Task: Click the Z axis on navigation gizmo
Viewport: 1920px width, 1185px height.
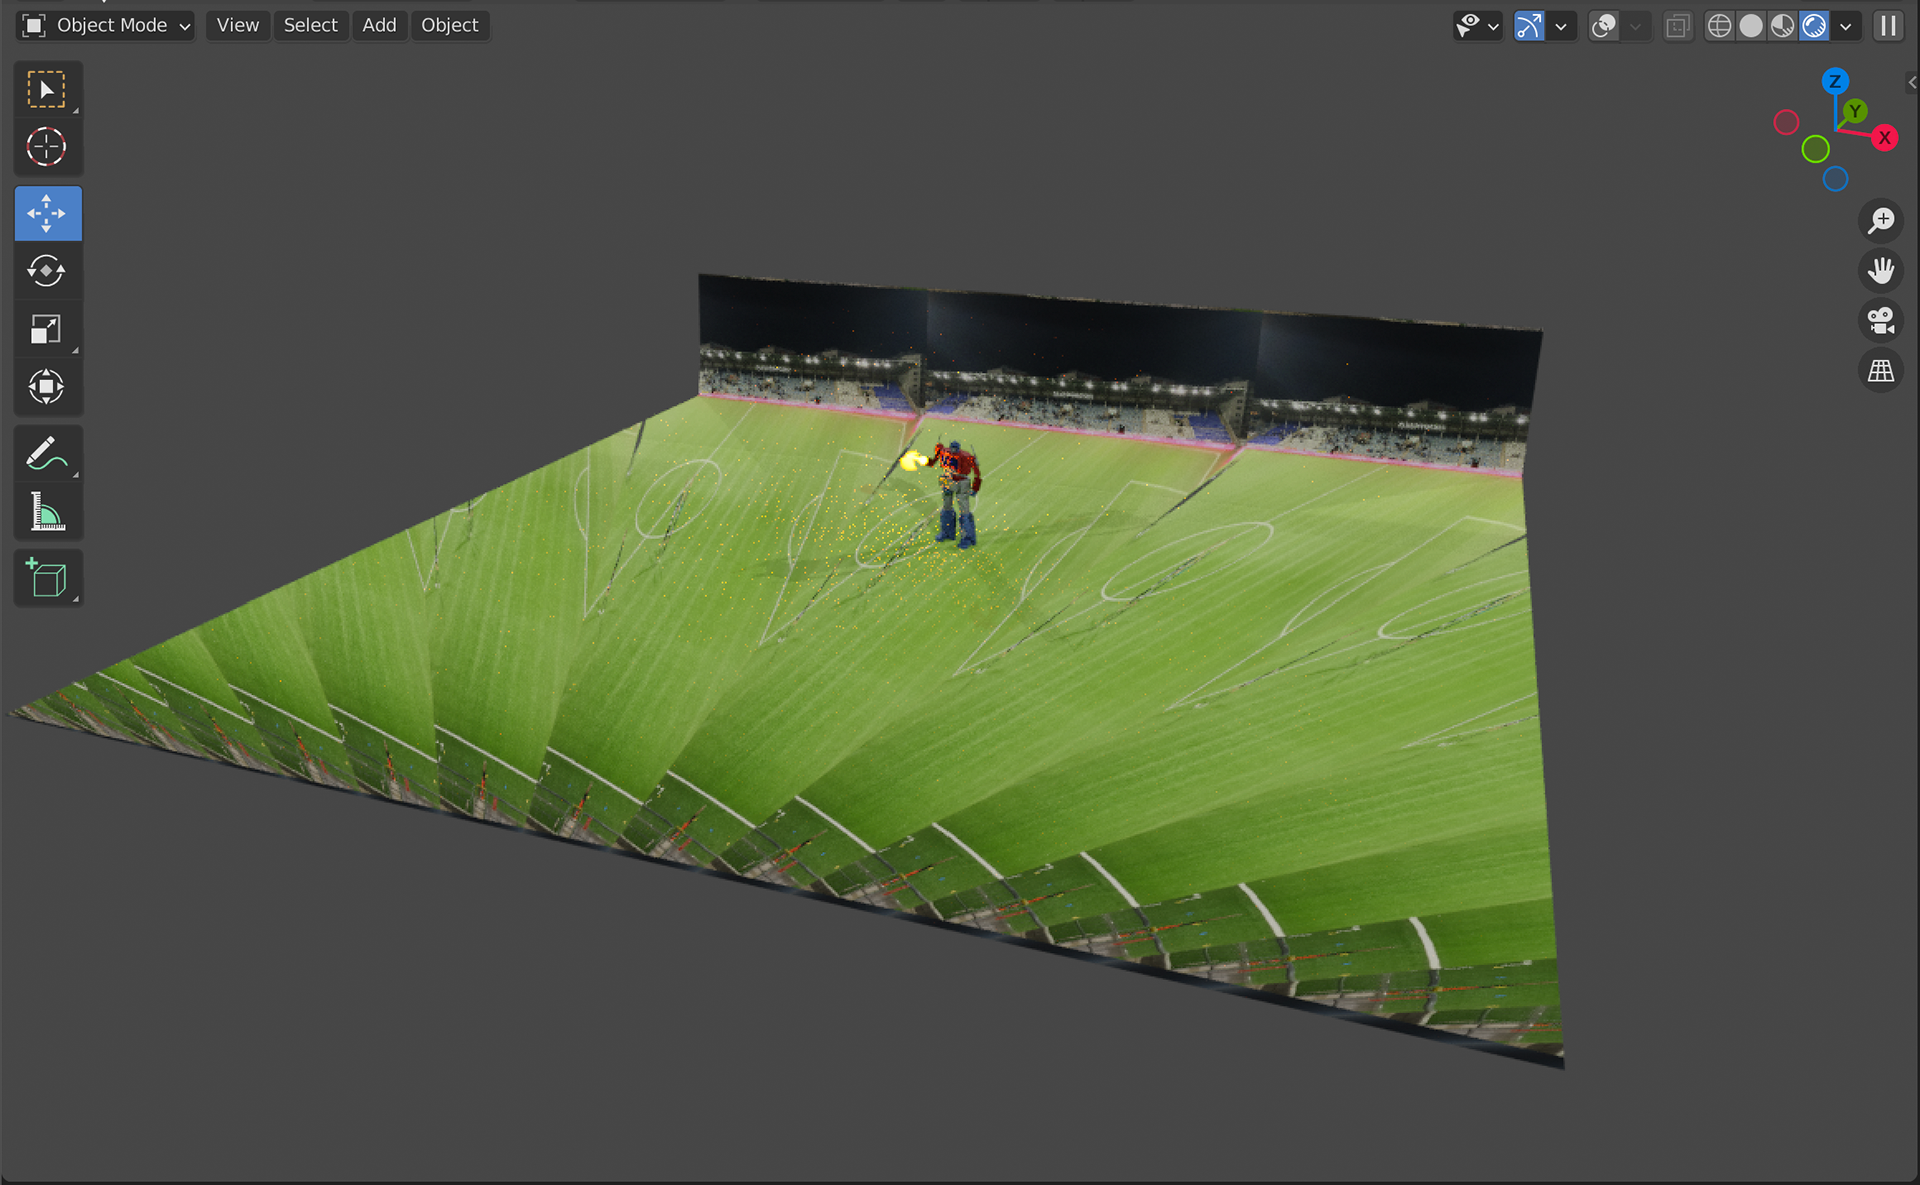Action: [x=1835, y=82]
